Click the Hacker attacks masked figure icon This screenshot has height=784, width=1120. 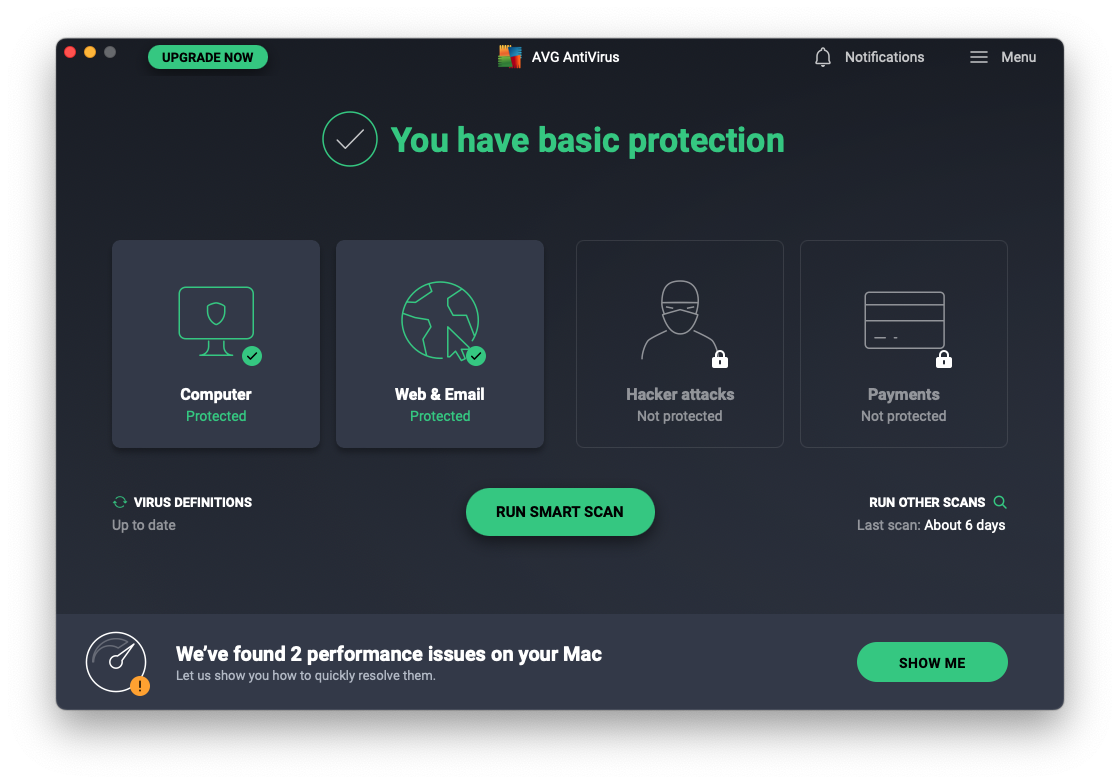679,320
